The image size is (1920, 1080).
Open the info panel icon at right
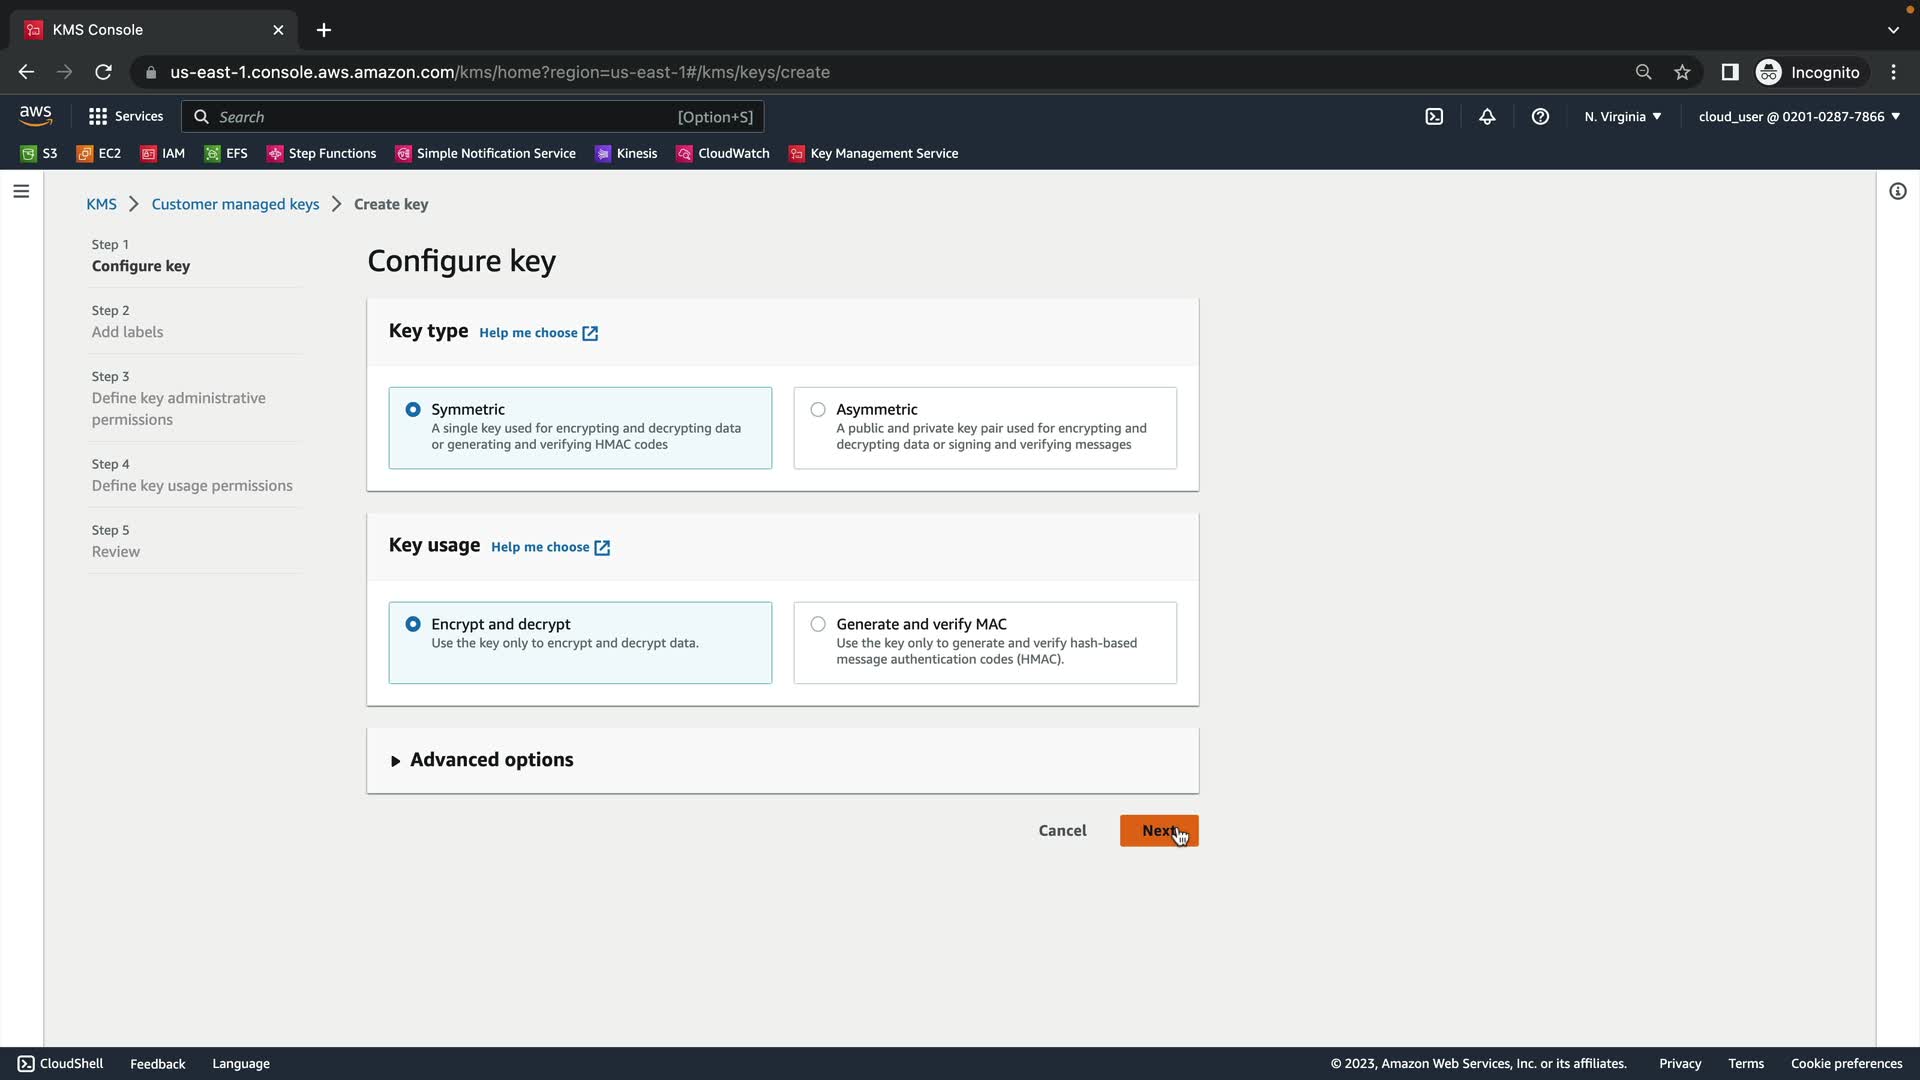(1897, 191)
